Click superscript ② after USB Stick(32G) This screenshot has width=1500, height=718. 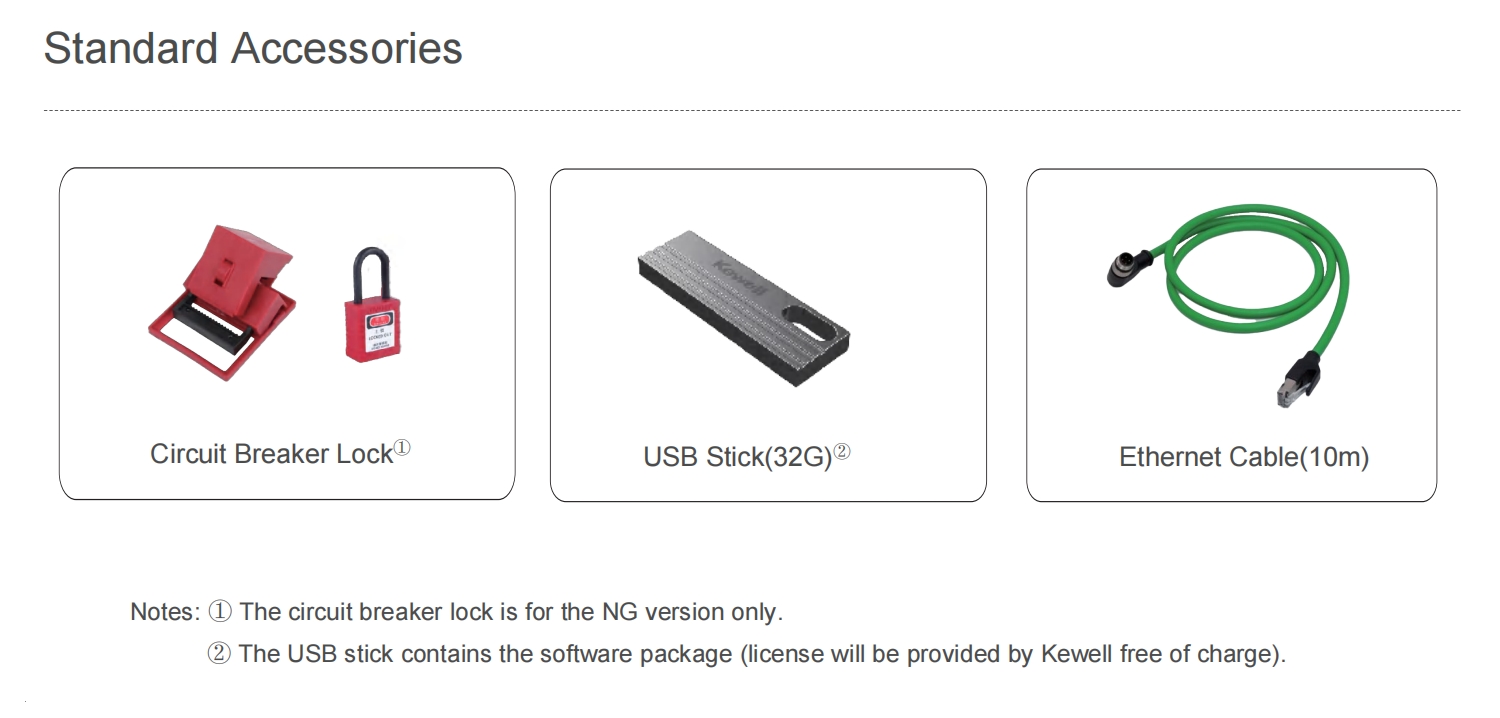(x=842, y=451)
